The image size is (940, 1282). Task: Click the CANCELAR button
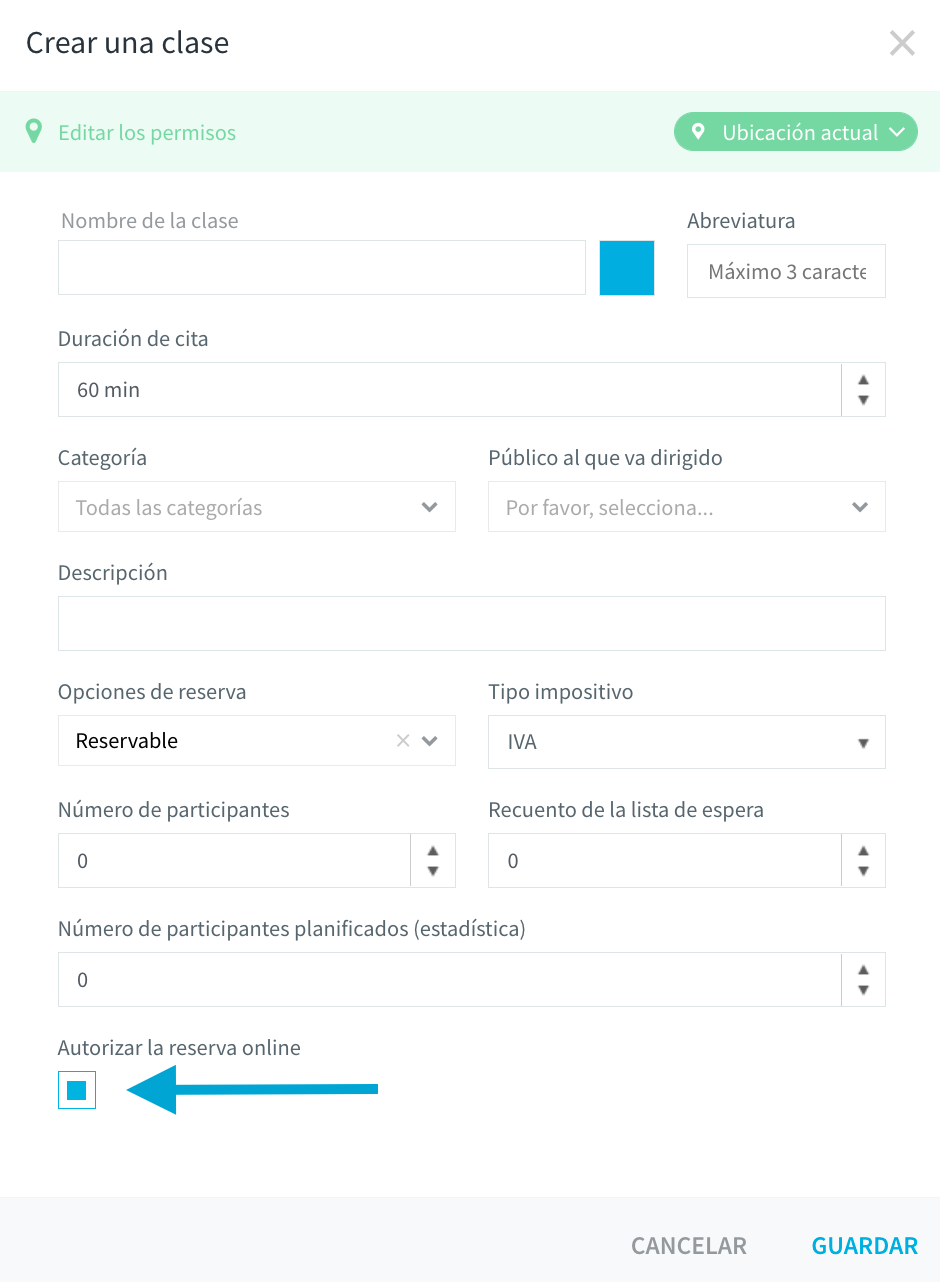[x=689, y=1246]
